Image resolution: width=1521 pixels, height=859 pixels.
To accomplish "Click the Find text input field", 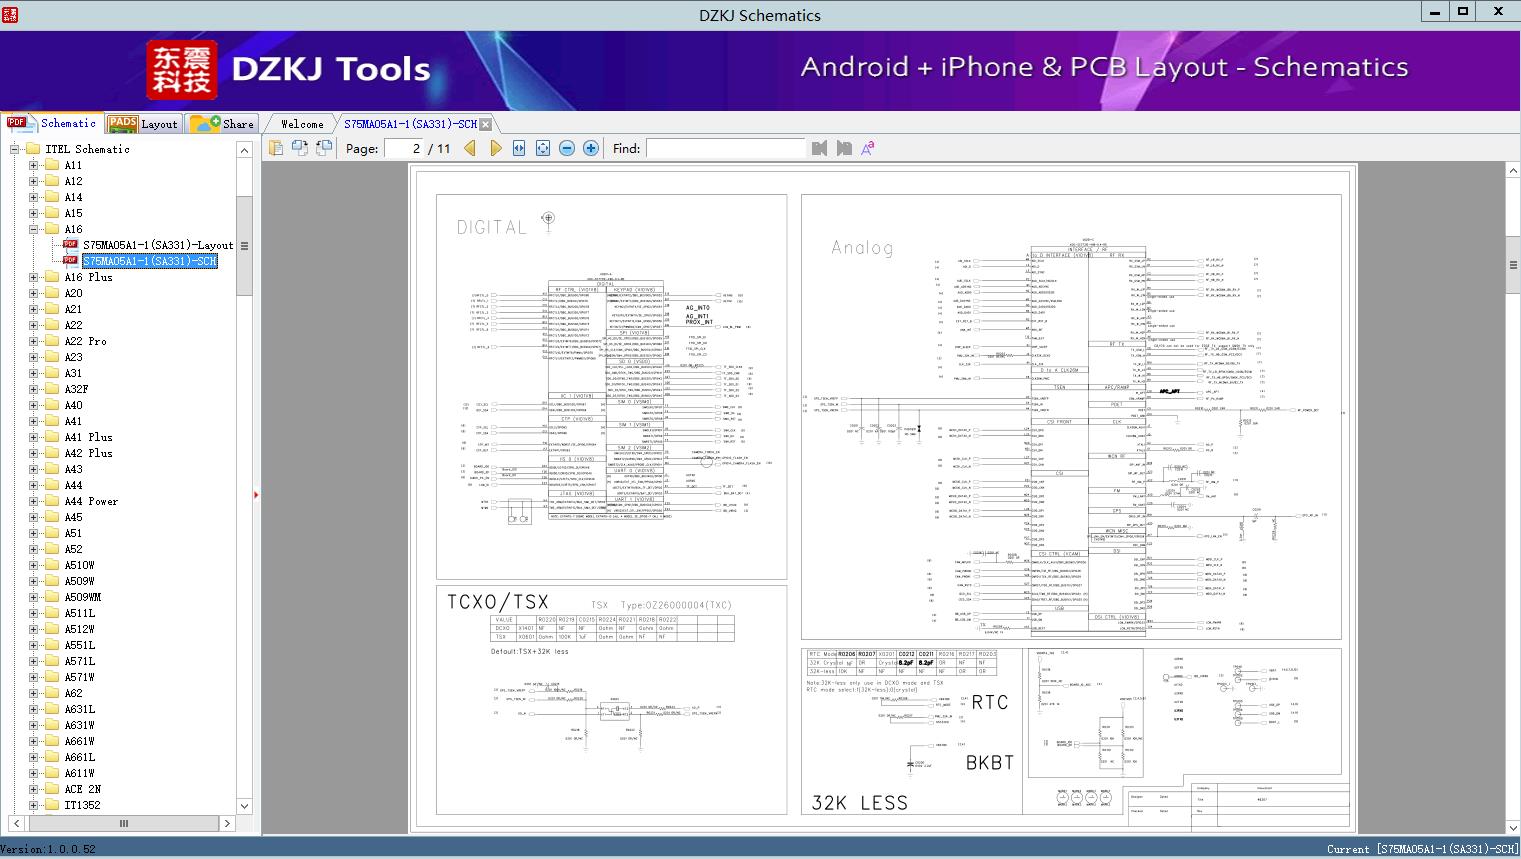I will point(725,148).
